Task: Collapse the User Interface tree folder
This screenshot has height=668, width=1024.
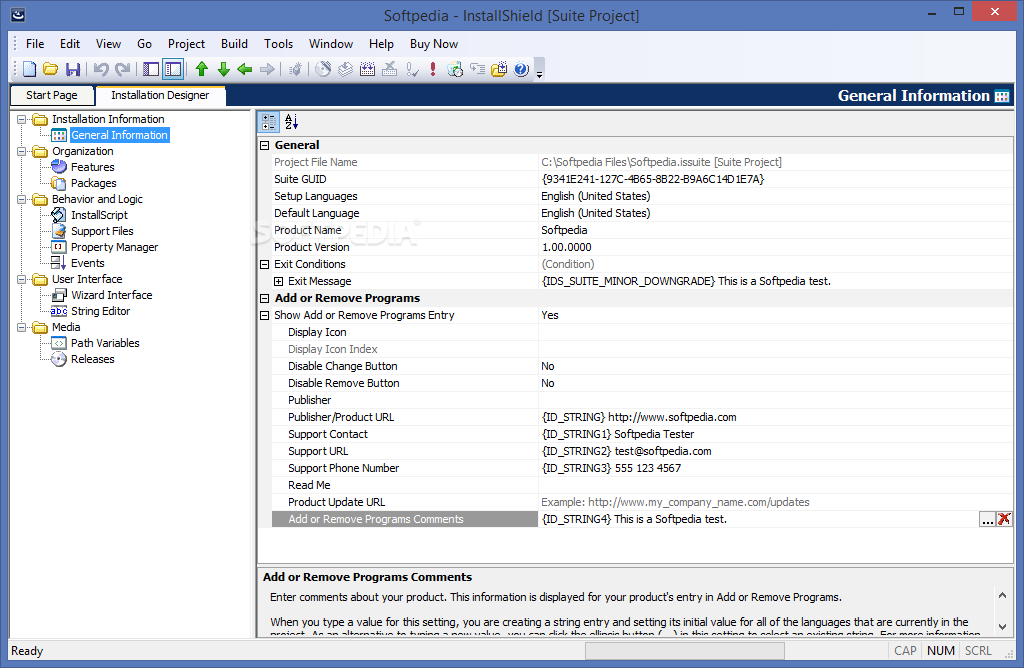Action: (x=22, y=279)
